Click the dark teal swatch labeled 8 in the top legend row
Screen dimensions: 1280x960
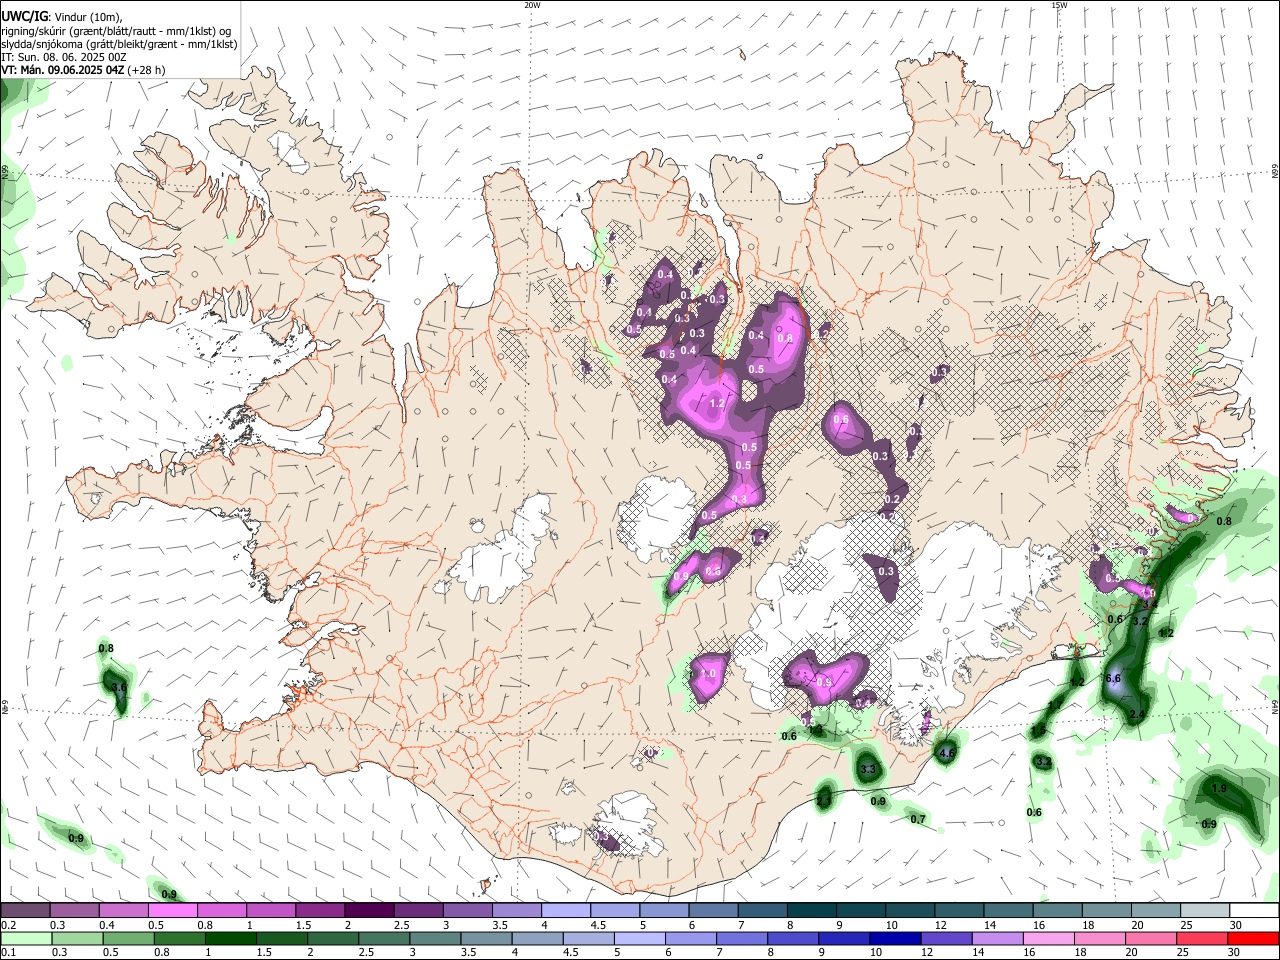click(812, 911)
